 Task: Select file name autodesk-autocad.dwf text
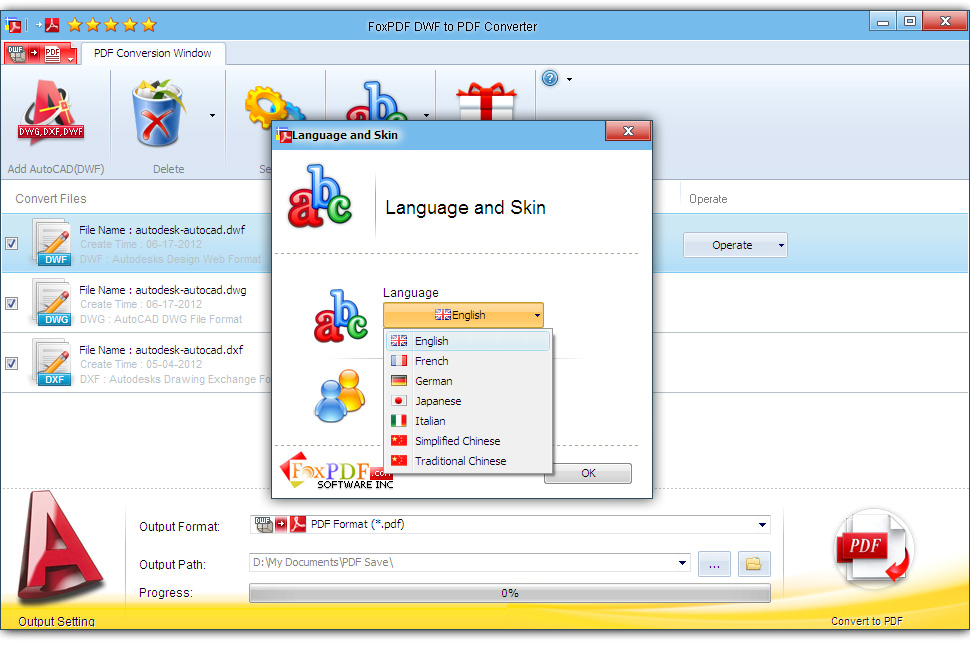click(x=162, y=230)
